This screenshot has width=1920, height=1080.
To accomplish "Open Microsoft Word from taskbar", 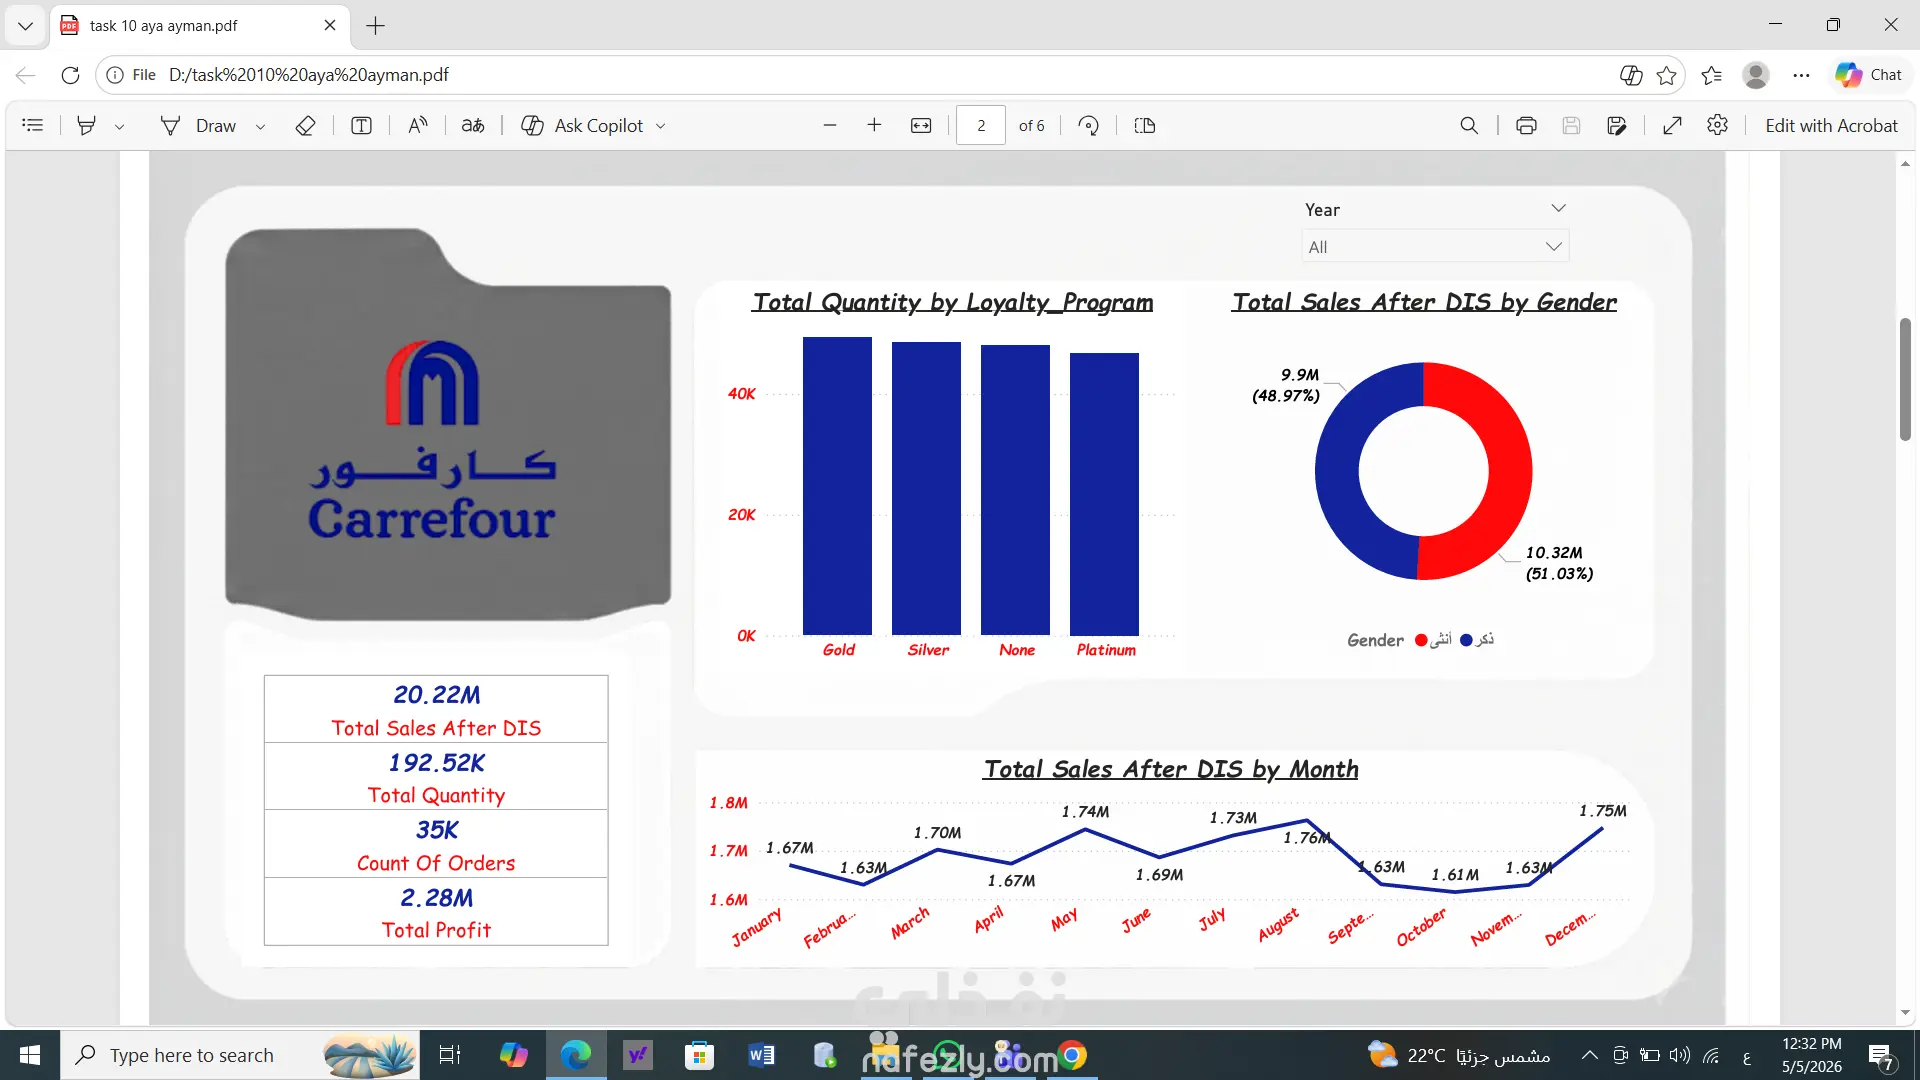I will (x=761, y=1055).
